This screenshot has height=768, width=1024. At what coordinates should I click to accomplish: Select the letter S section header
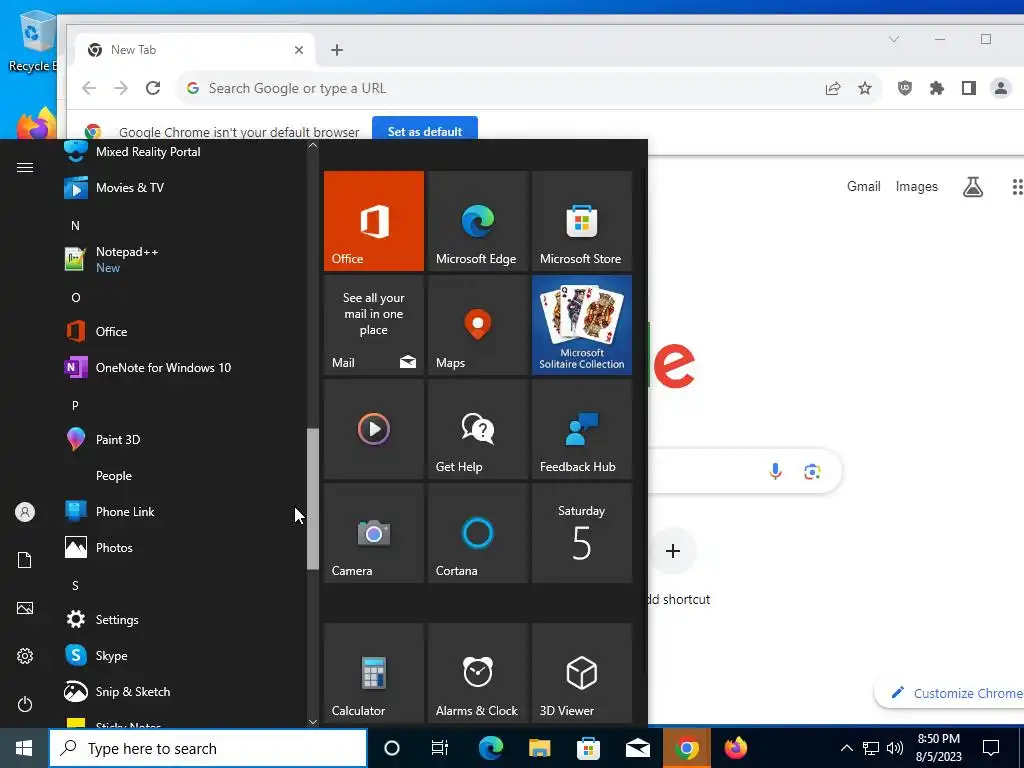(x=75, y=586)
